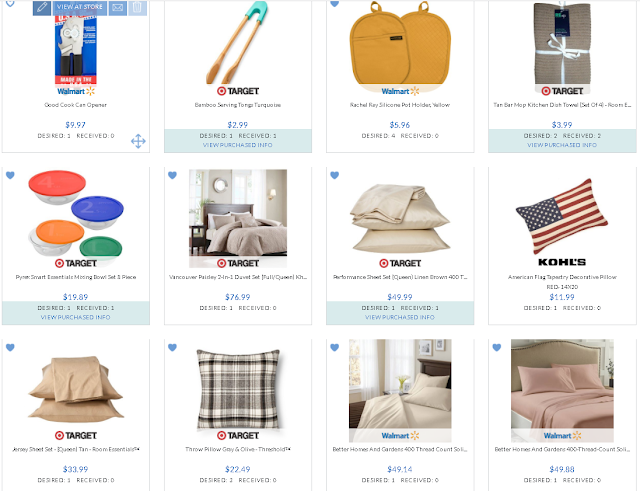The height and width of the screenshot is (491, 640).
Task: Click Rachel Ray Silicone Pot Holder title
Action: [400, 105]
